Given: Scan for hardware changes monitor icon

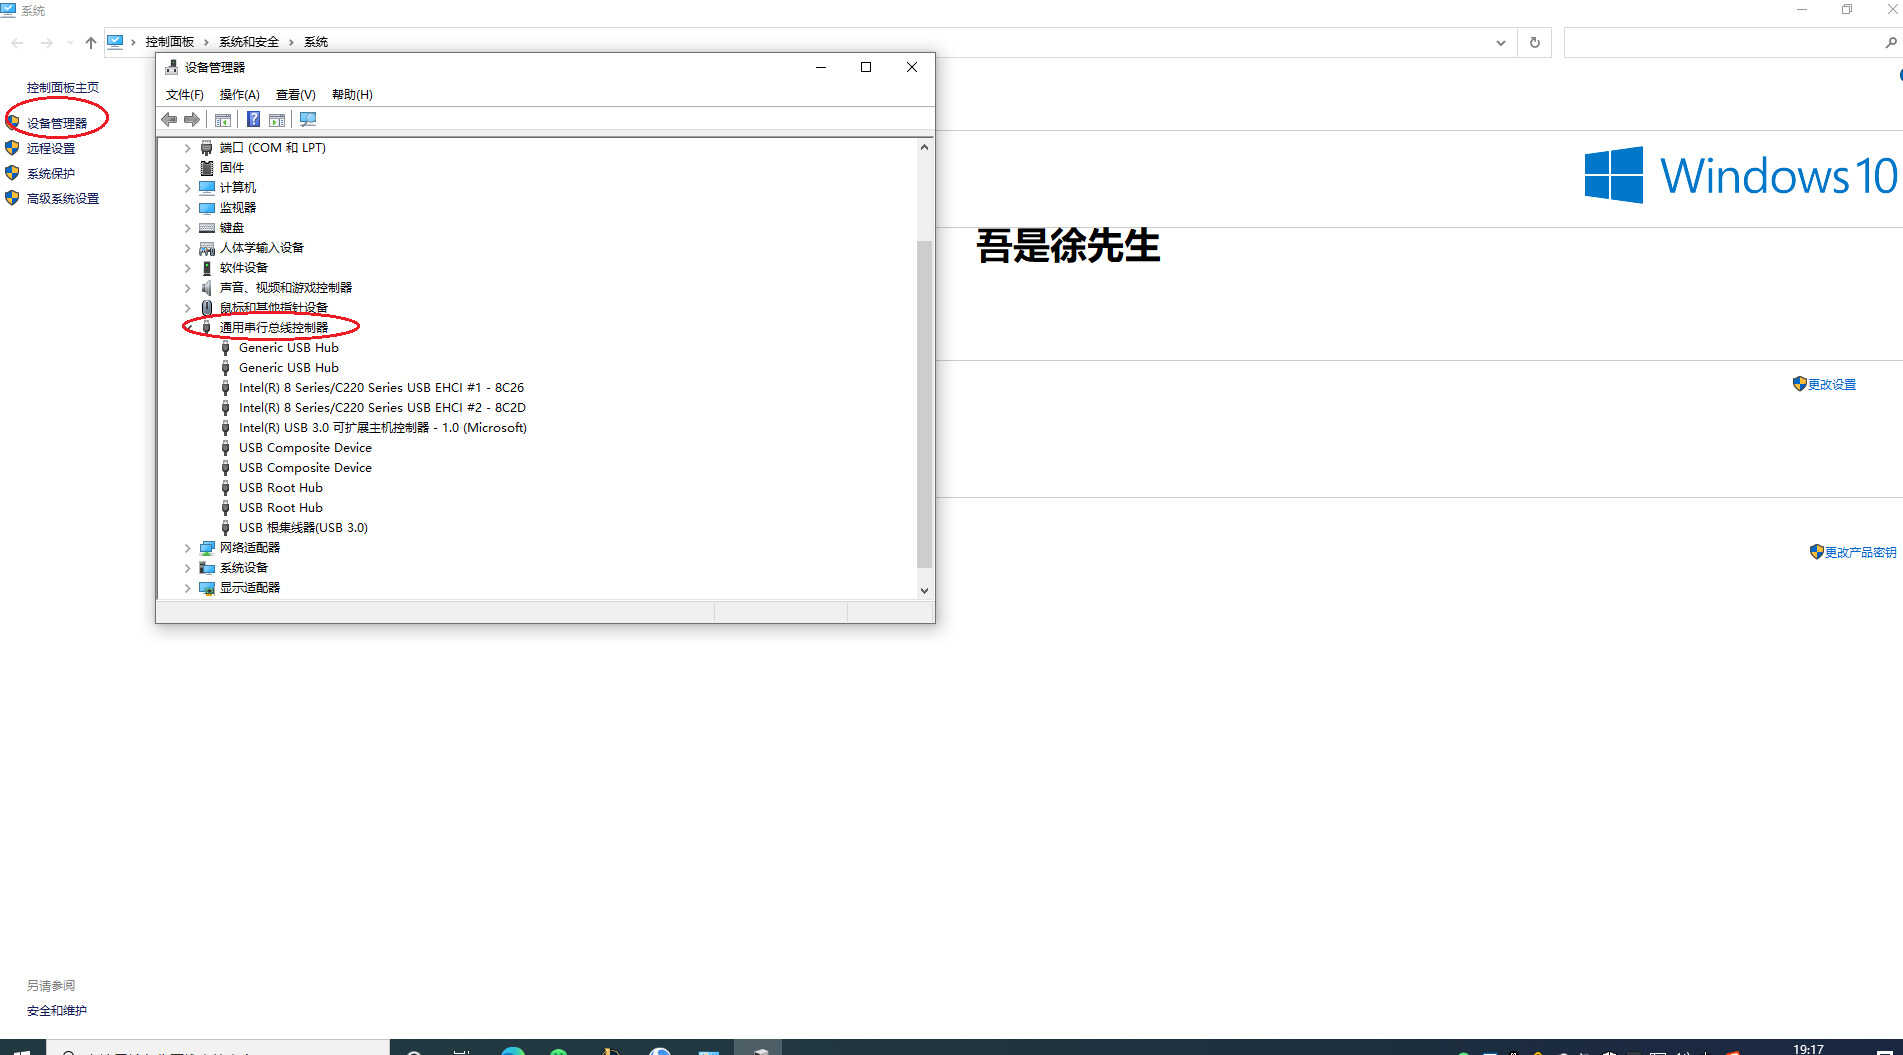Looking at the screenshot, I should click(308, 120).
